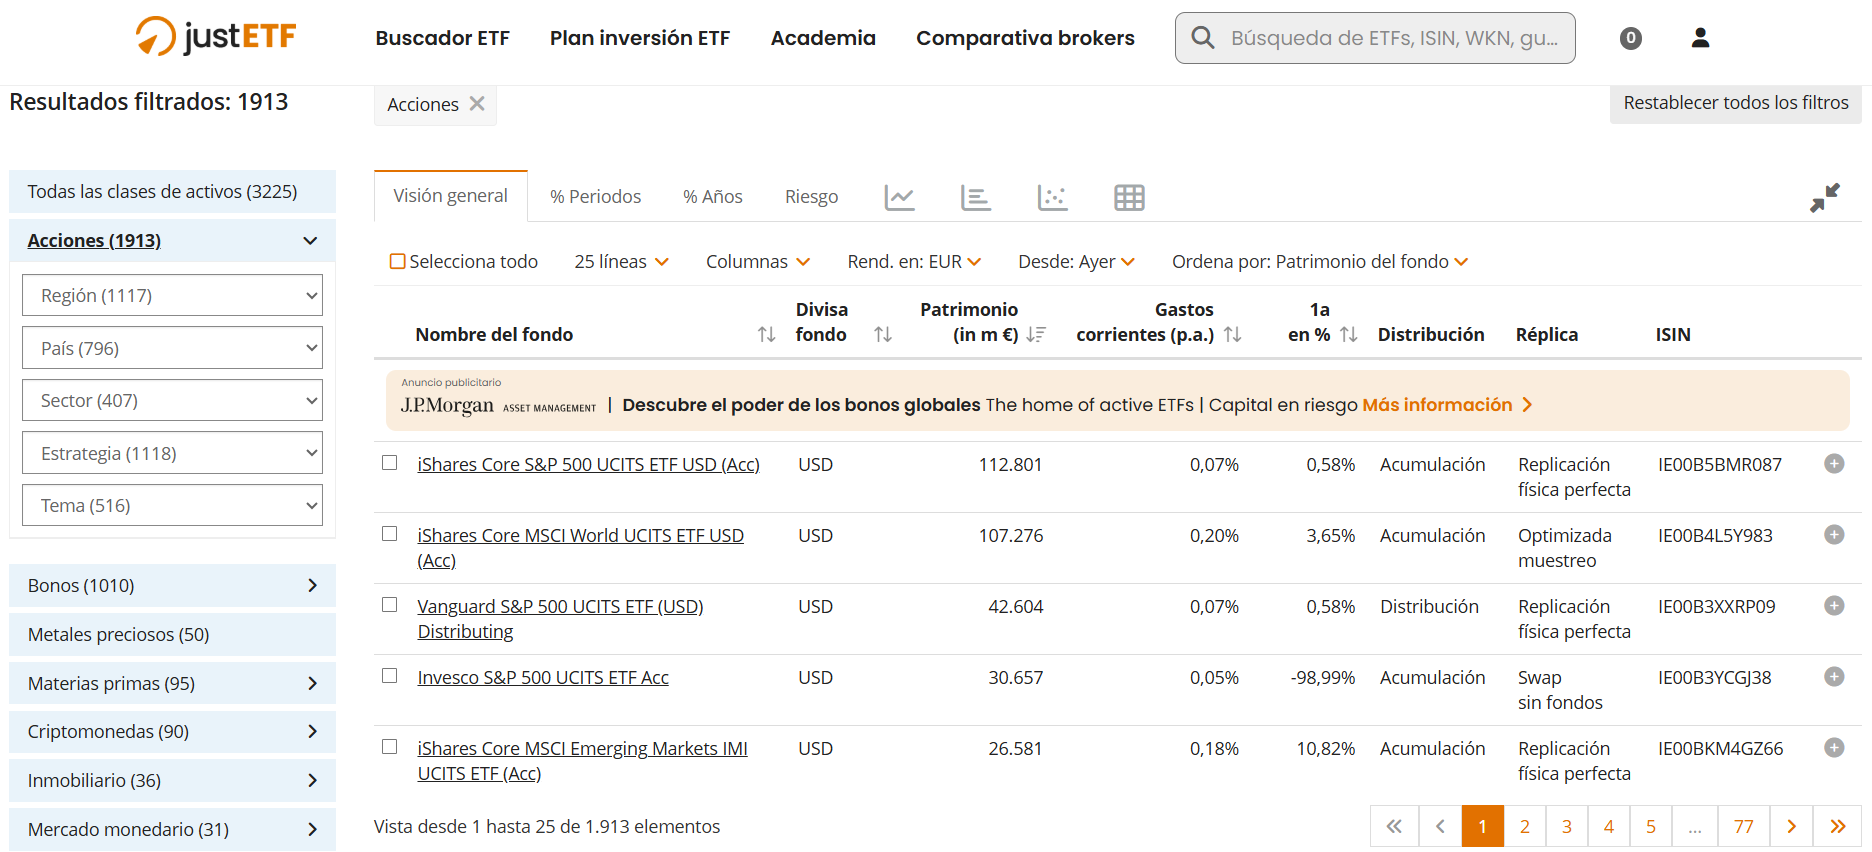Click Restablecer todos los filtros button
1872x852 pixels.
[x=1735, y=103]
